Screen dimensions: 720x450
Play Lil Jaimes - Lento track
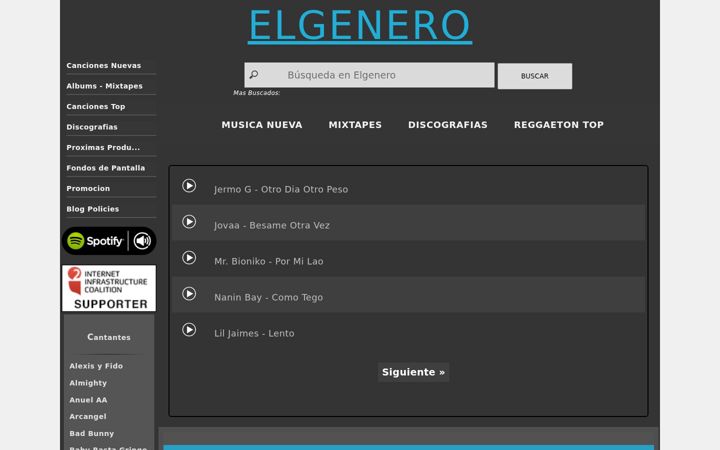[x=189, y=330]
